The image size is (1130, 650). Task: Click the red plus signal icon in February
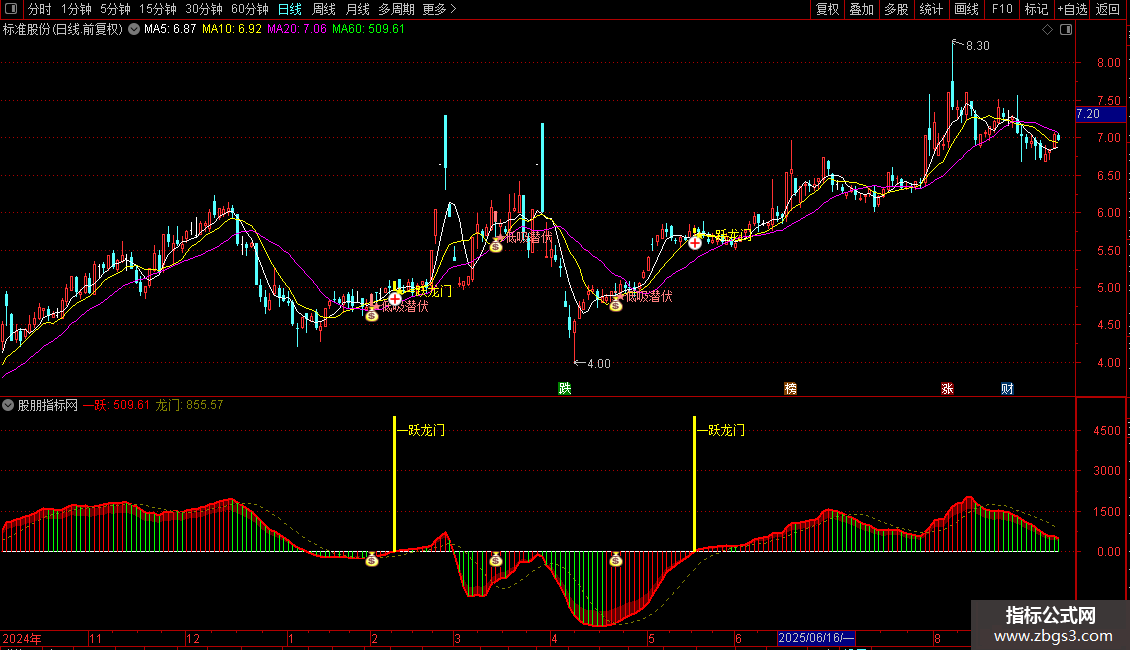point(395,298)
